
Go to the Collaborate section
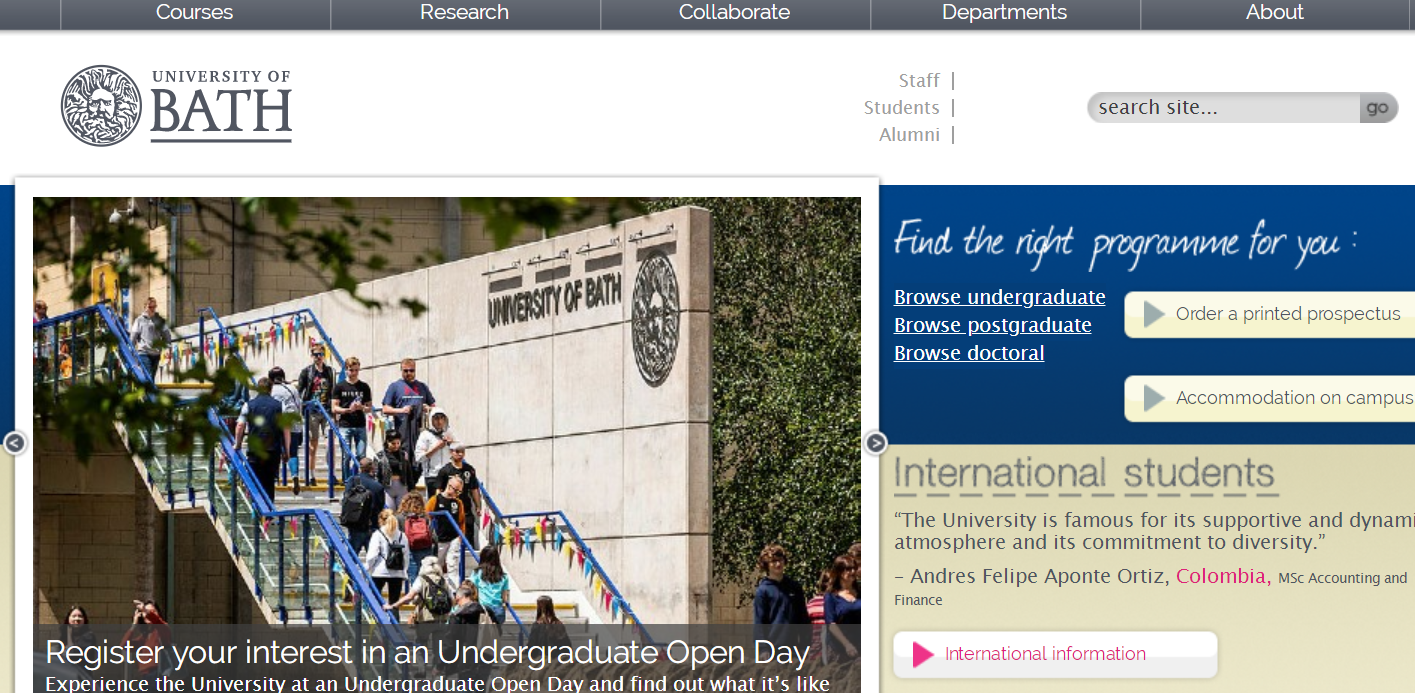pos(734,13)
